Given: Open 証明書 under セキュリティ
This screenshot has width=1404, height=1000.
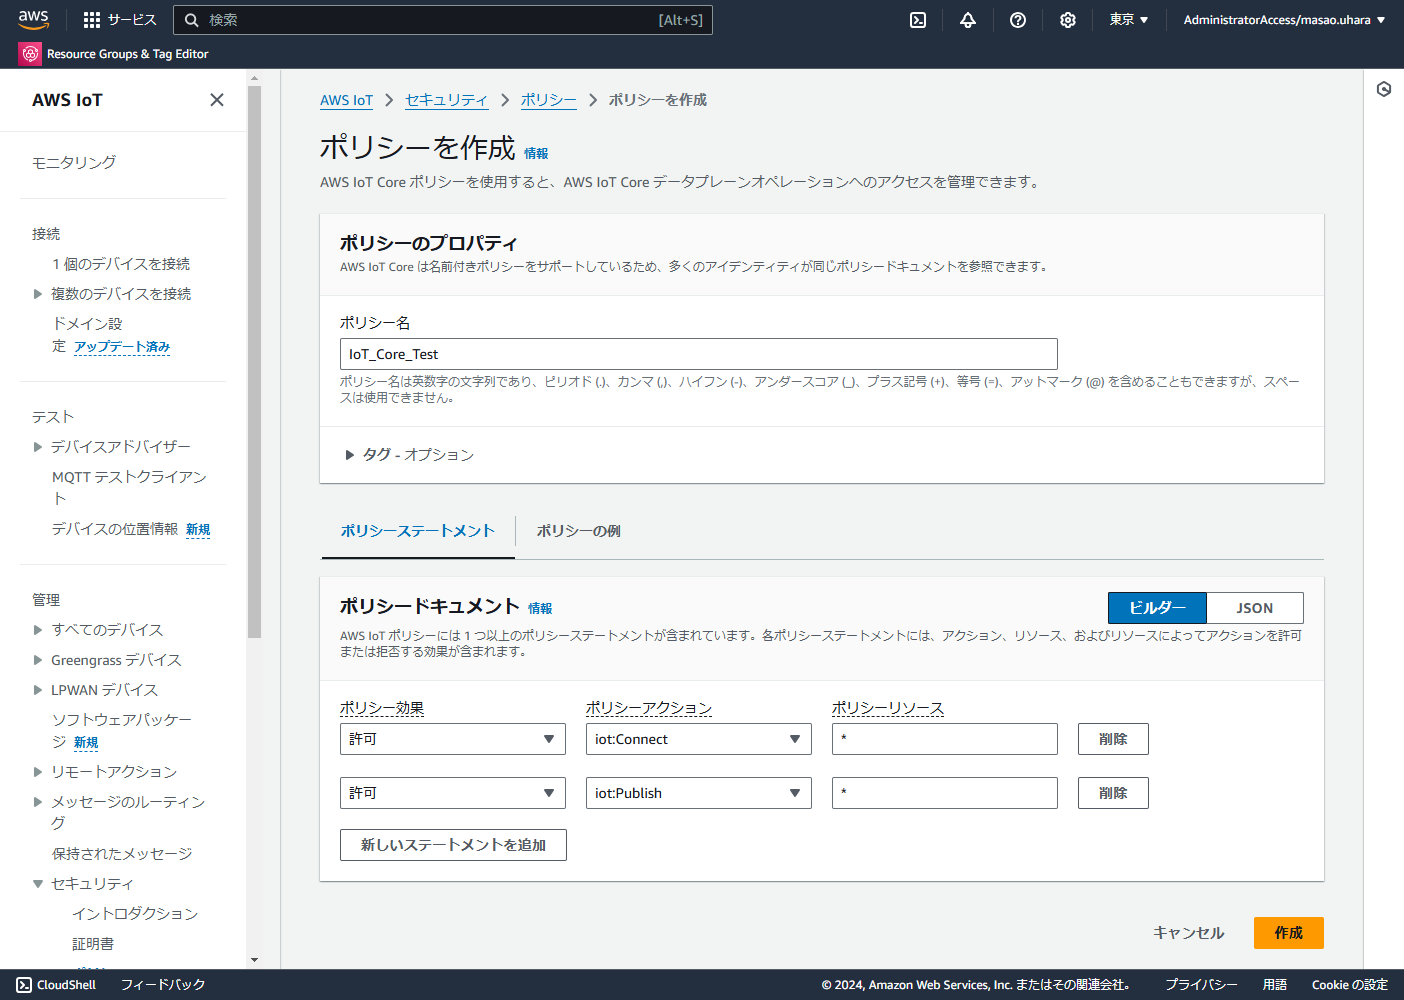Looking at the screenshot, I should pyautogui.click(x=93, y=944).
